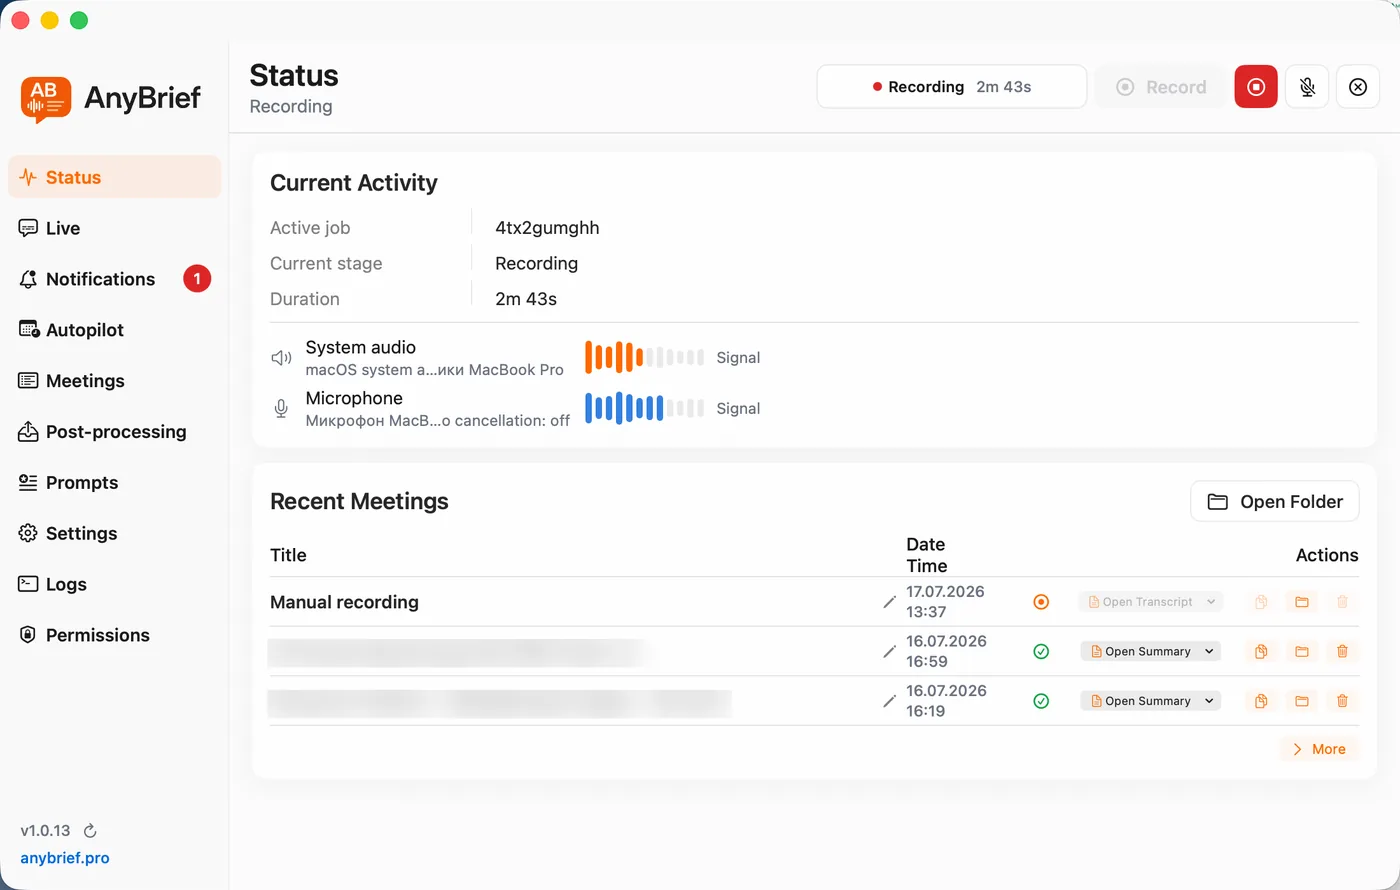Click the System audio speaker icon
The width and height of the screenshot is (1400, 890).
282,358
